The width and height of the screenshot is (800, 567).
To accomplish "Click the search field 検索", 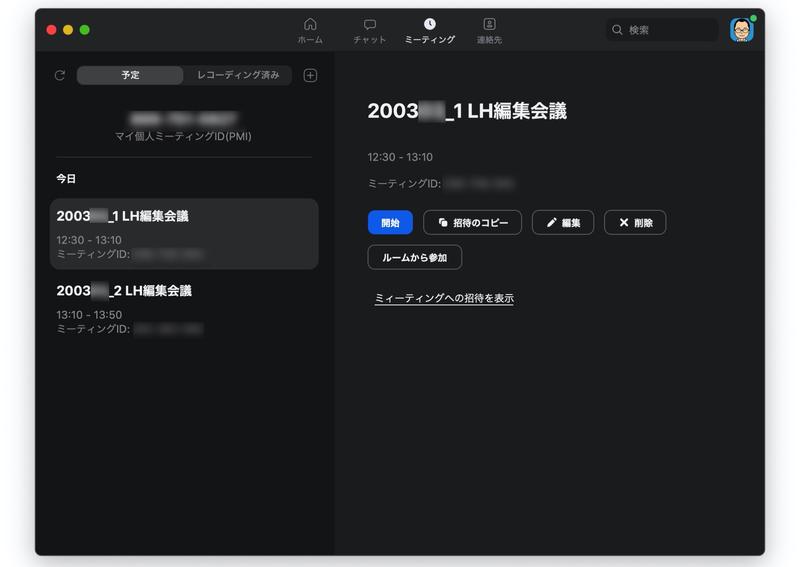I will pyautogui.click(x=662, y=30).
